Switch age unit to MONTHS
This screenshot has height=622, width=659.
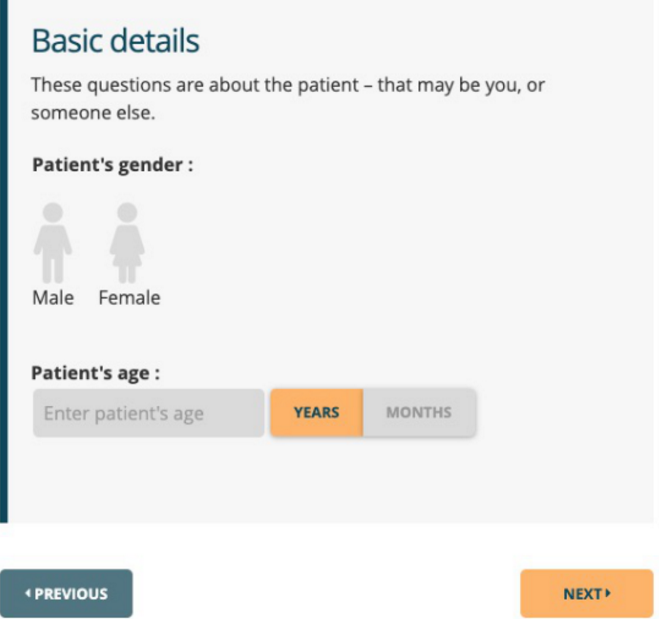419,413
